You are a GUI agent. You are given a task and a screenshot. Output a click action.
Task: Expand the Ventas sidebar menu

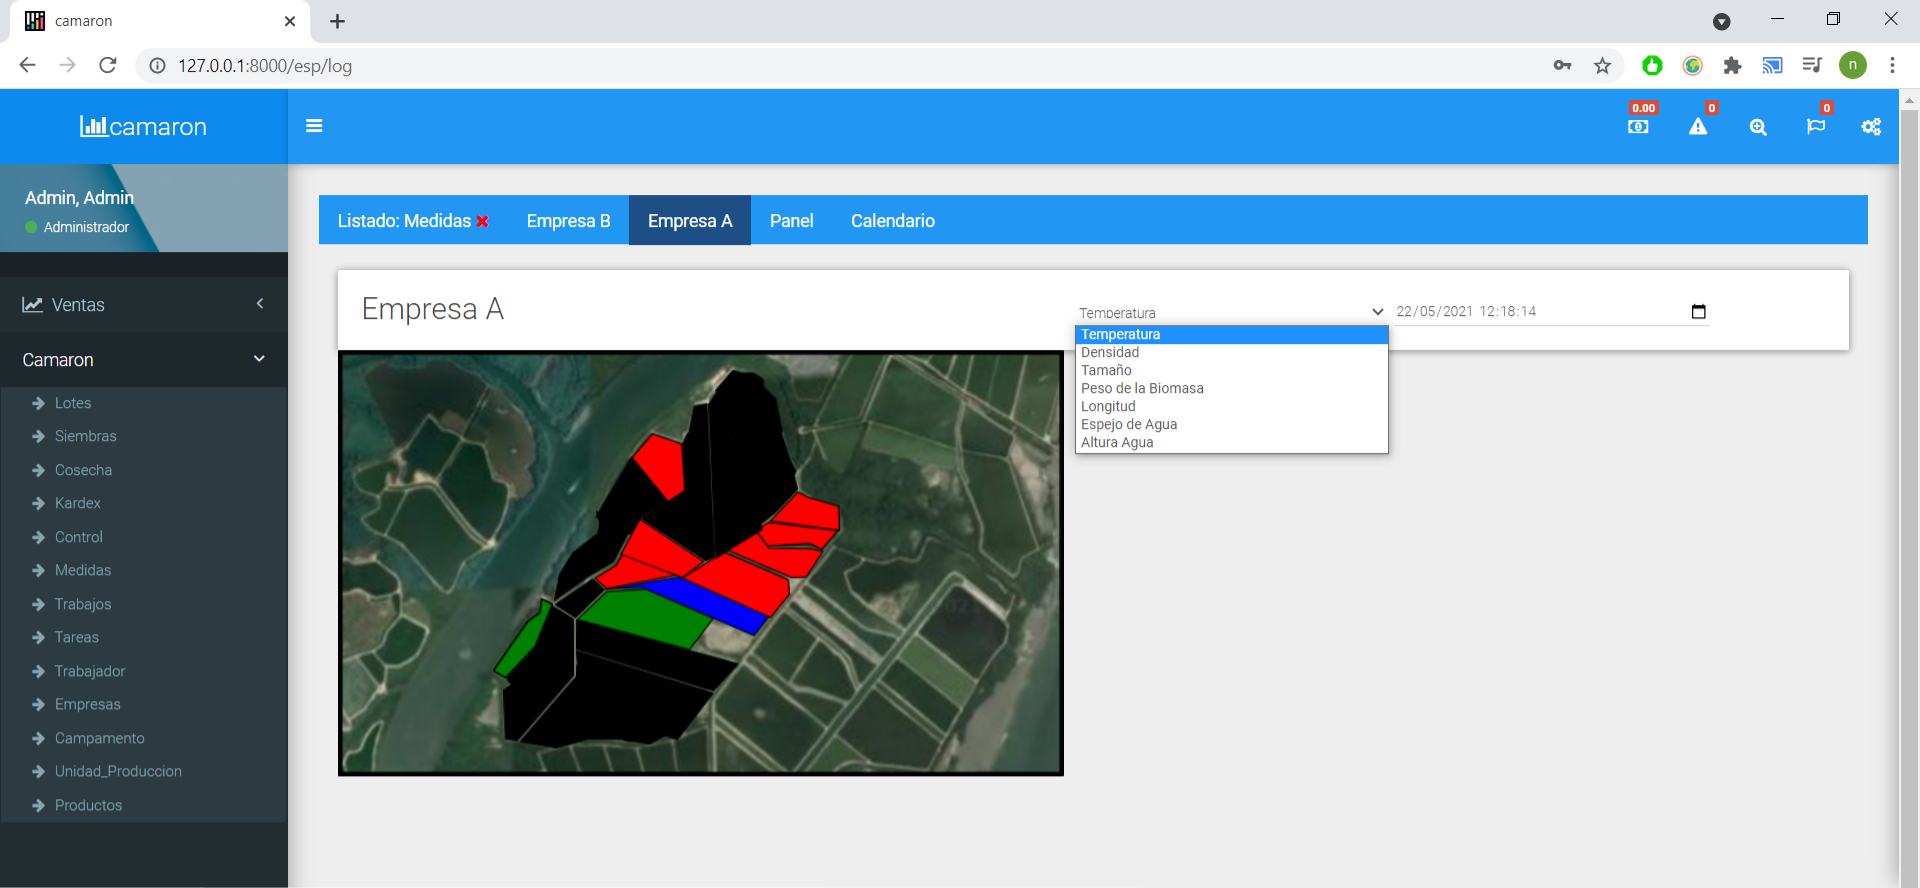(144, 305)
